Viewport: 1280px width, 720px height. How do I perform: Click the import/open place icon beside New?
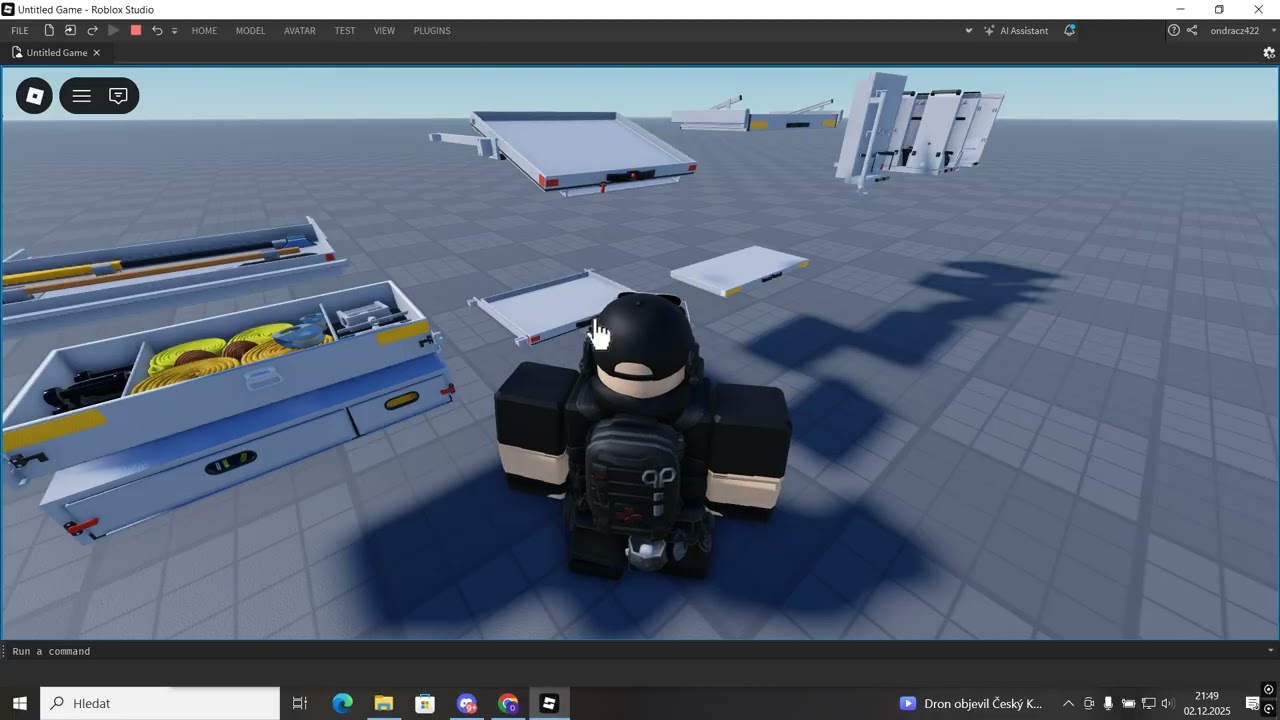(x=70, y=31)
